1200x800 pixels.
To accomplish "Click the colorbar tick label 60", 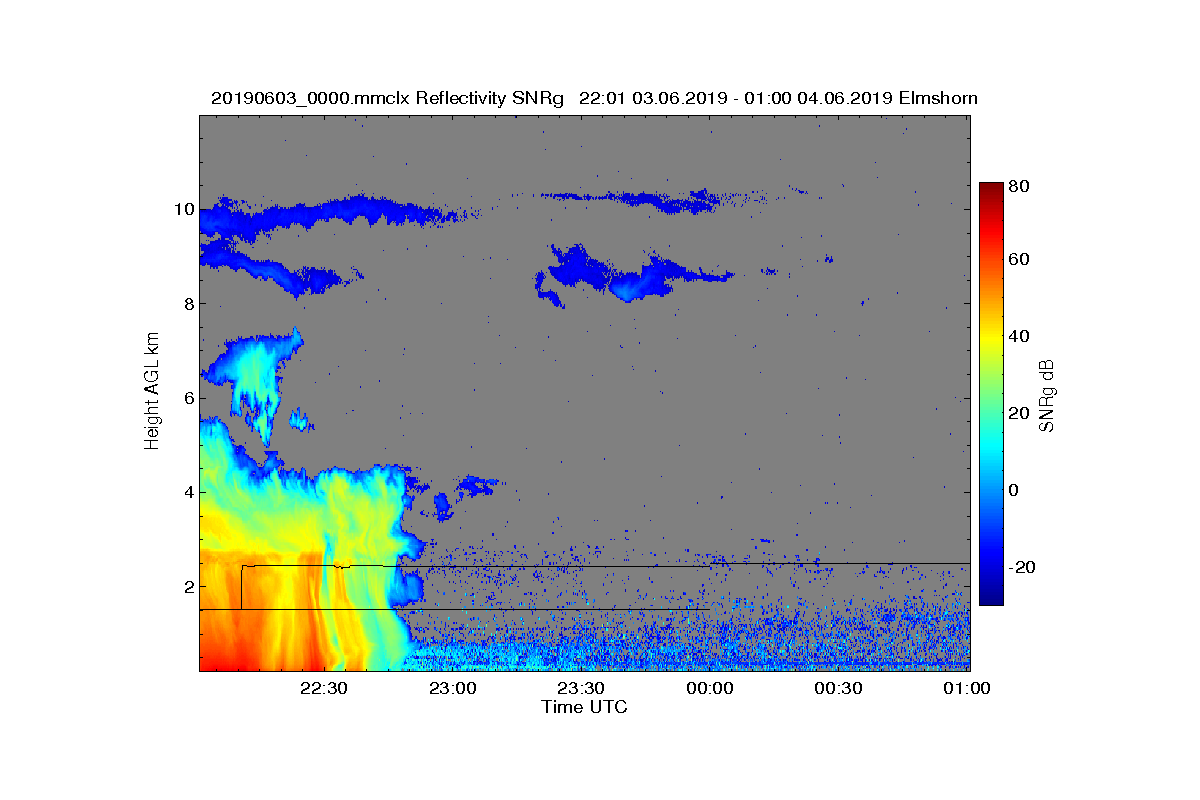I will [1020, 260].
